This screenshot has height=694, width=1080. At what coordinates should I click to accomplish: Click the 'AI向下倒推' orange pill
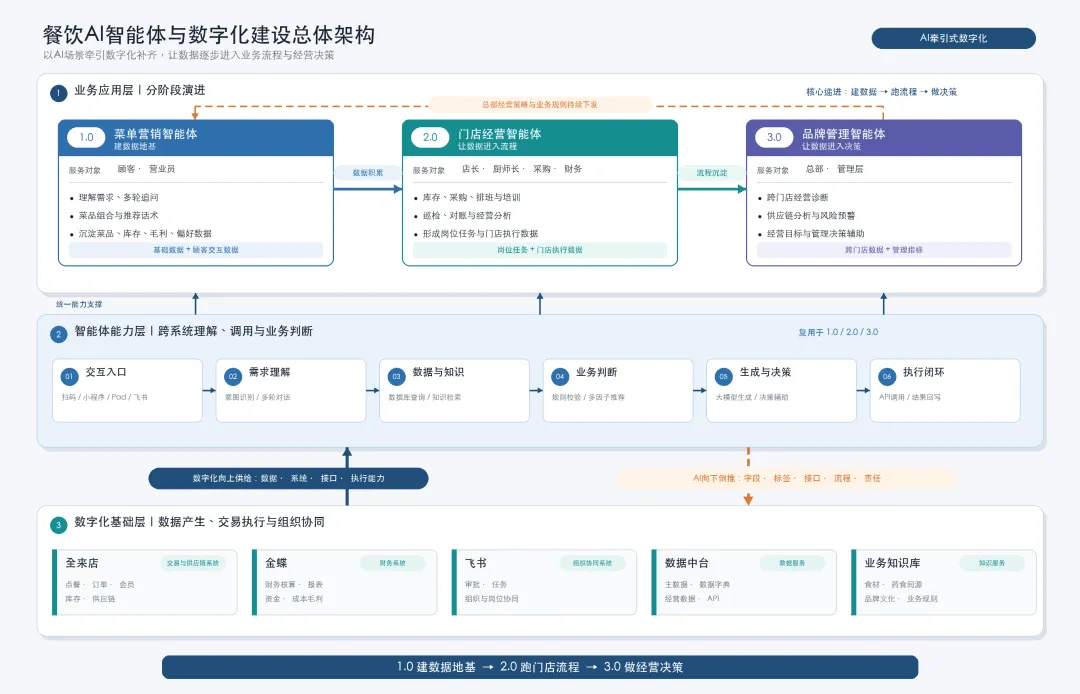coord(787,479)
